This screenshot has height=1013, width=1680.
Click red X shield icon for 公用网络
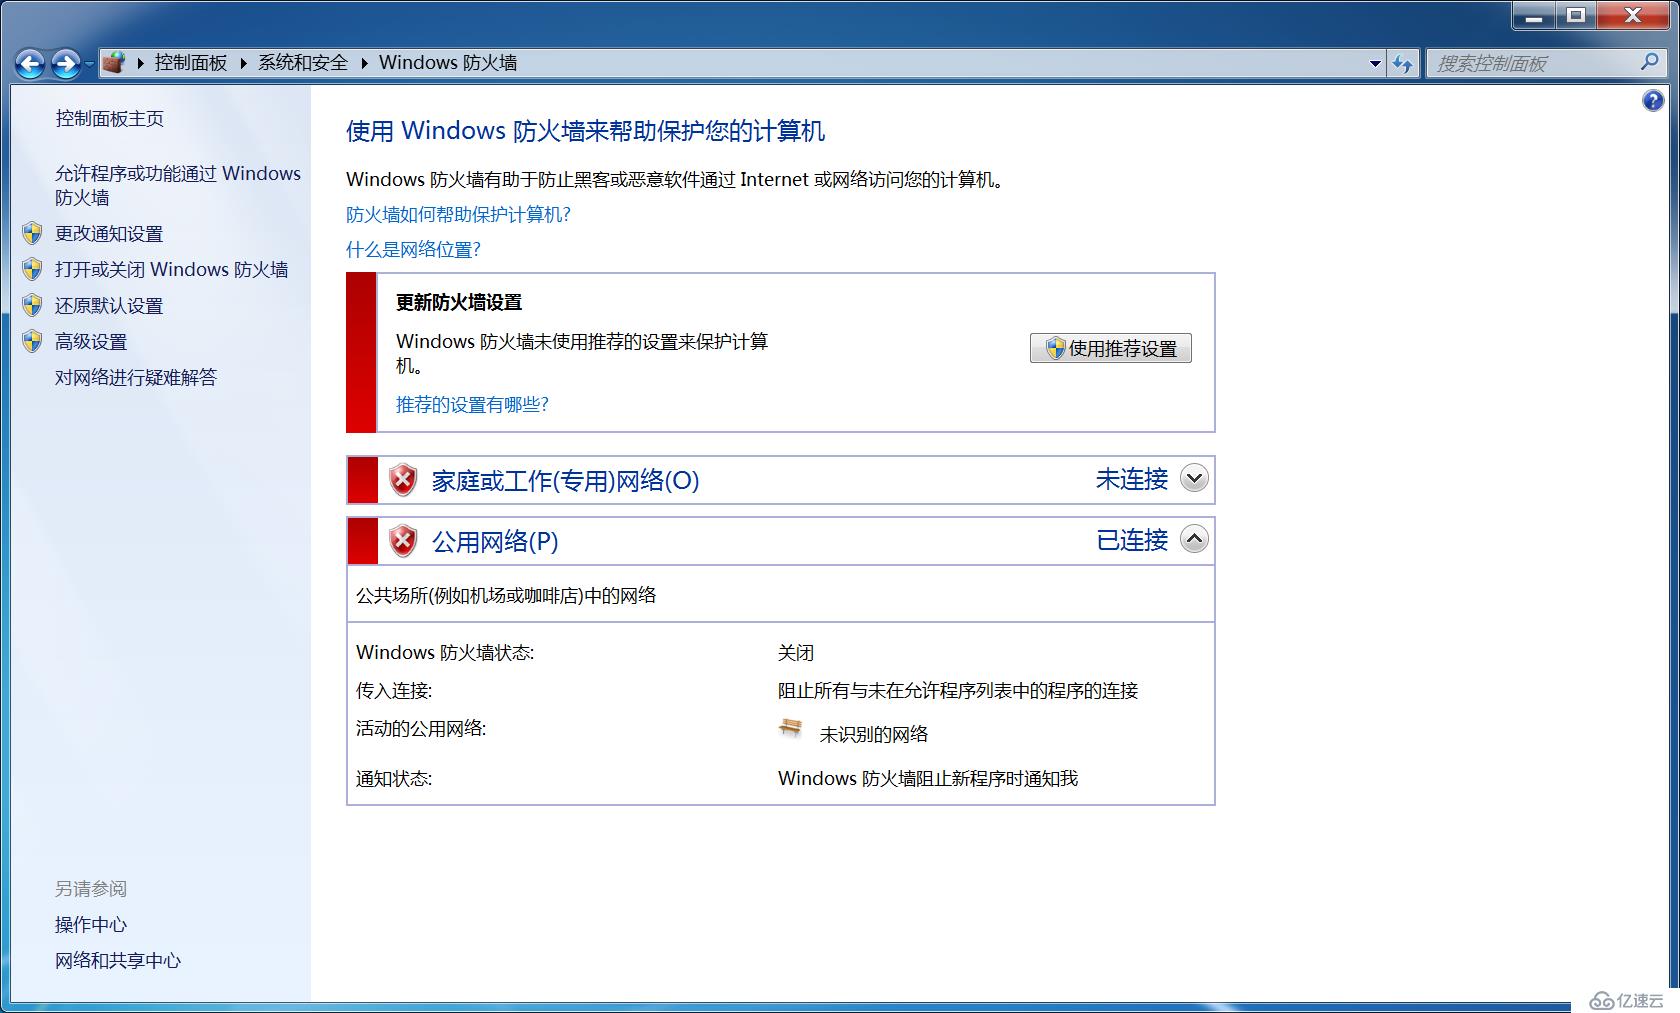pos(403,541)
